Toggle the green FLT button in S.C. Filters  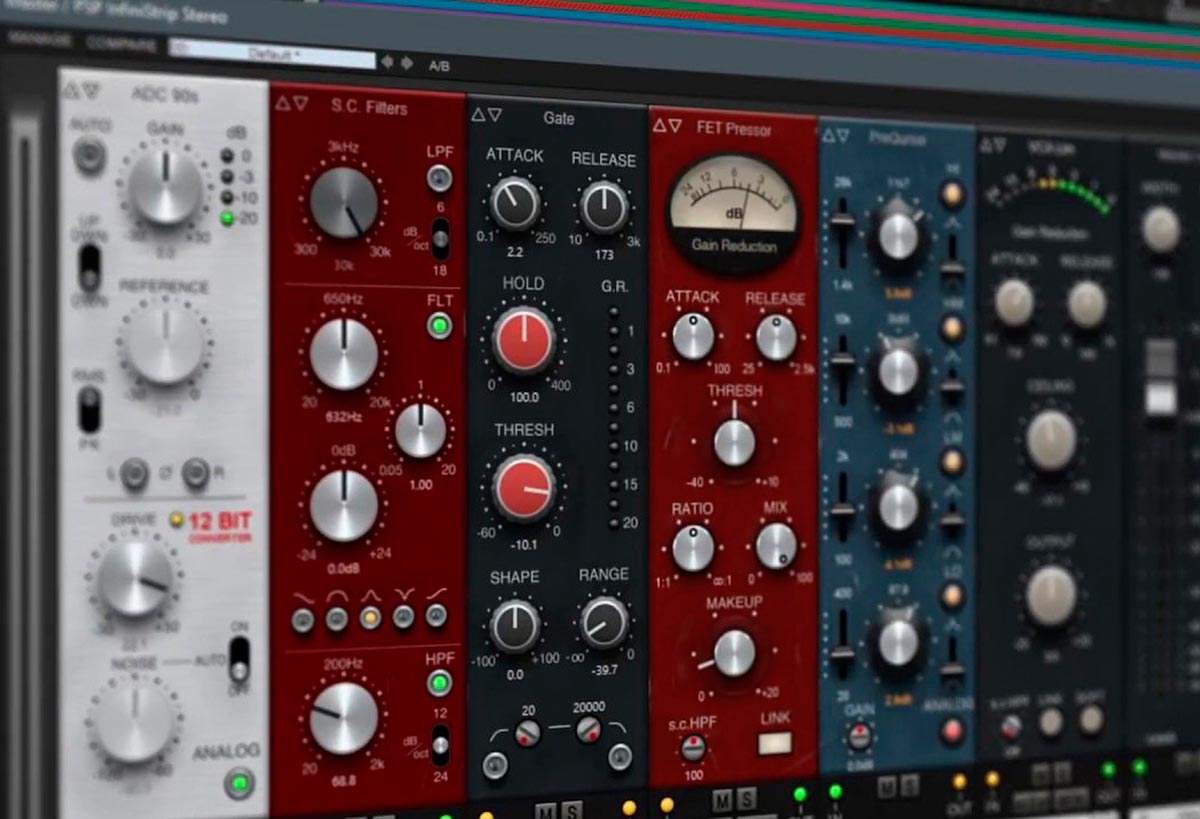(x=439, y=325)
